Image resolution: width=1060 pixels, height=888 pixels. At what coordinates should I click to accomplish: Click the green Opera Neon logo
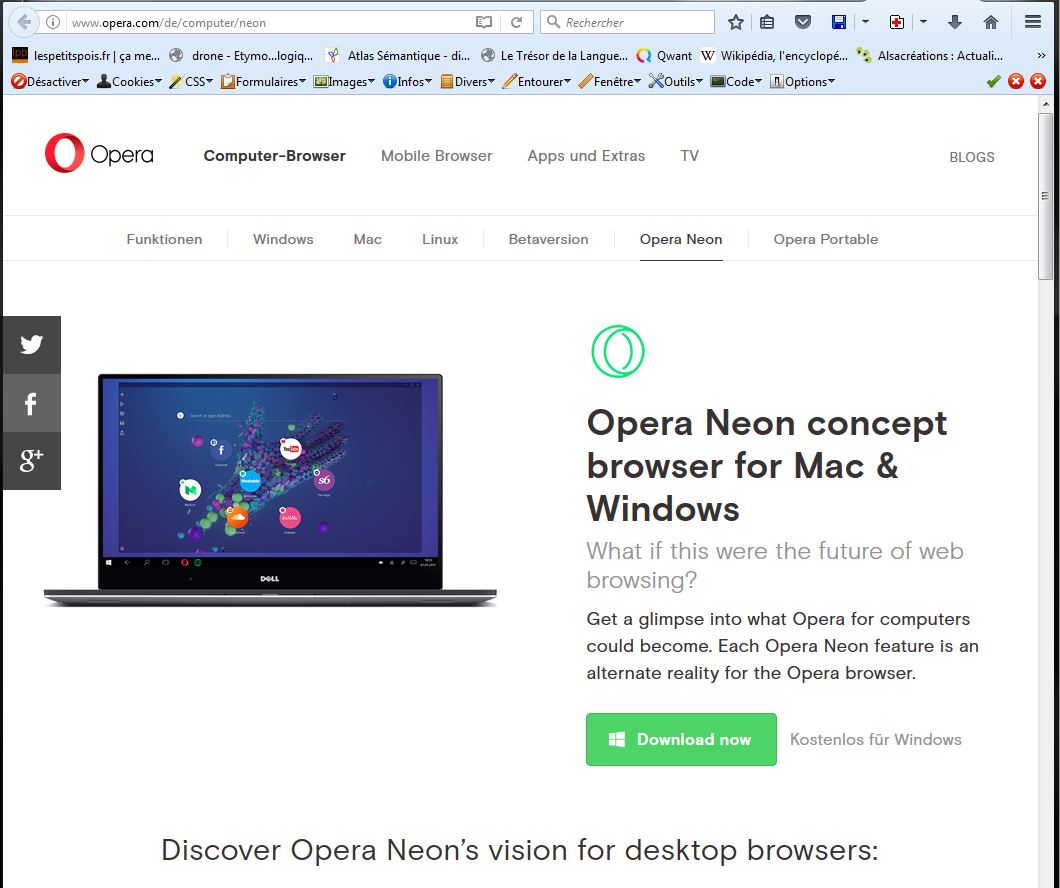(x=618, y=351)
